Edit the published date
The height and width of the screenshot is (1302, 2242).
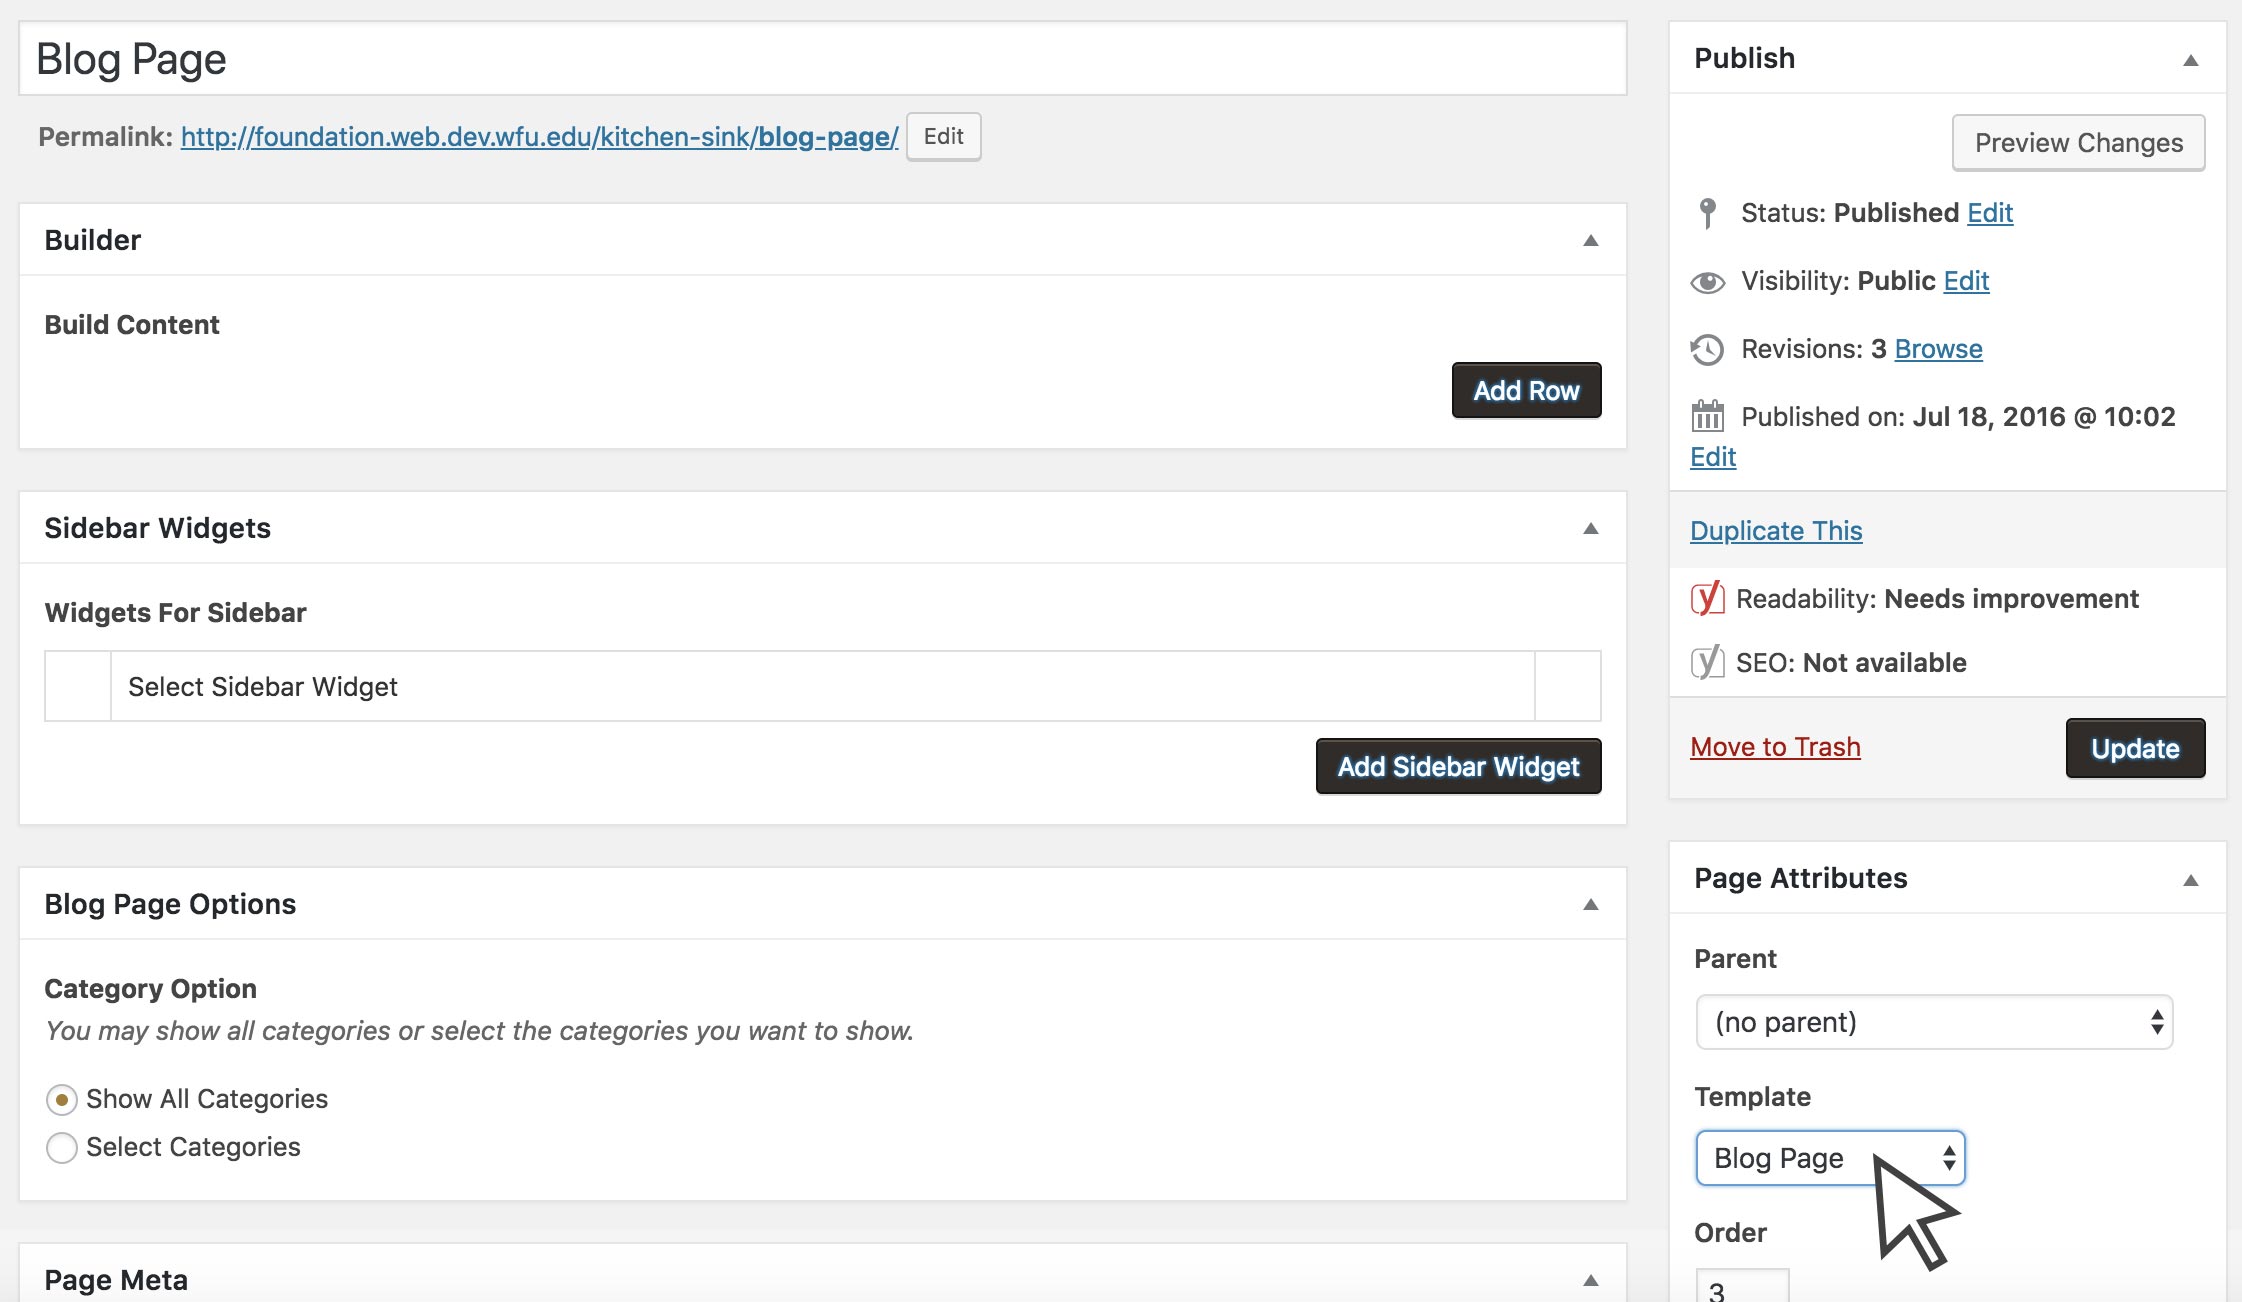coord(1713,457)
